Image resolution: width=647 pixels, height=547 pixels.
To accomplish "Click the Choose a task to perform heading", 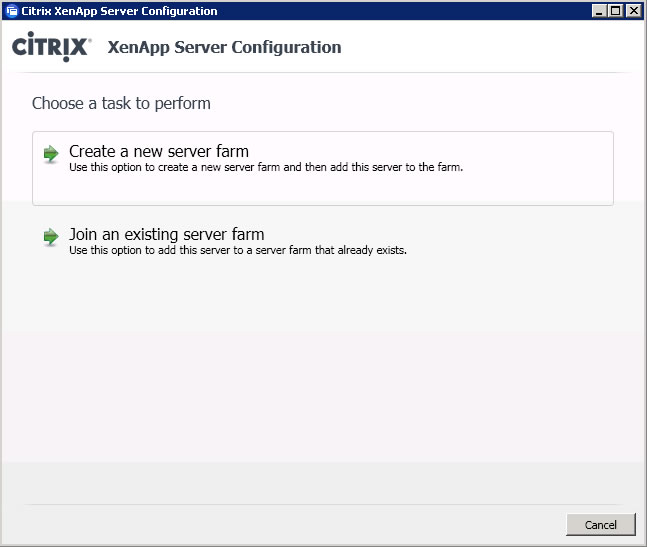I will pyautogui.click(x=121, y=103).
